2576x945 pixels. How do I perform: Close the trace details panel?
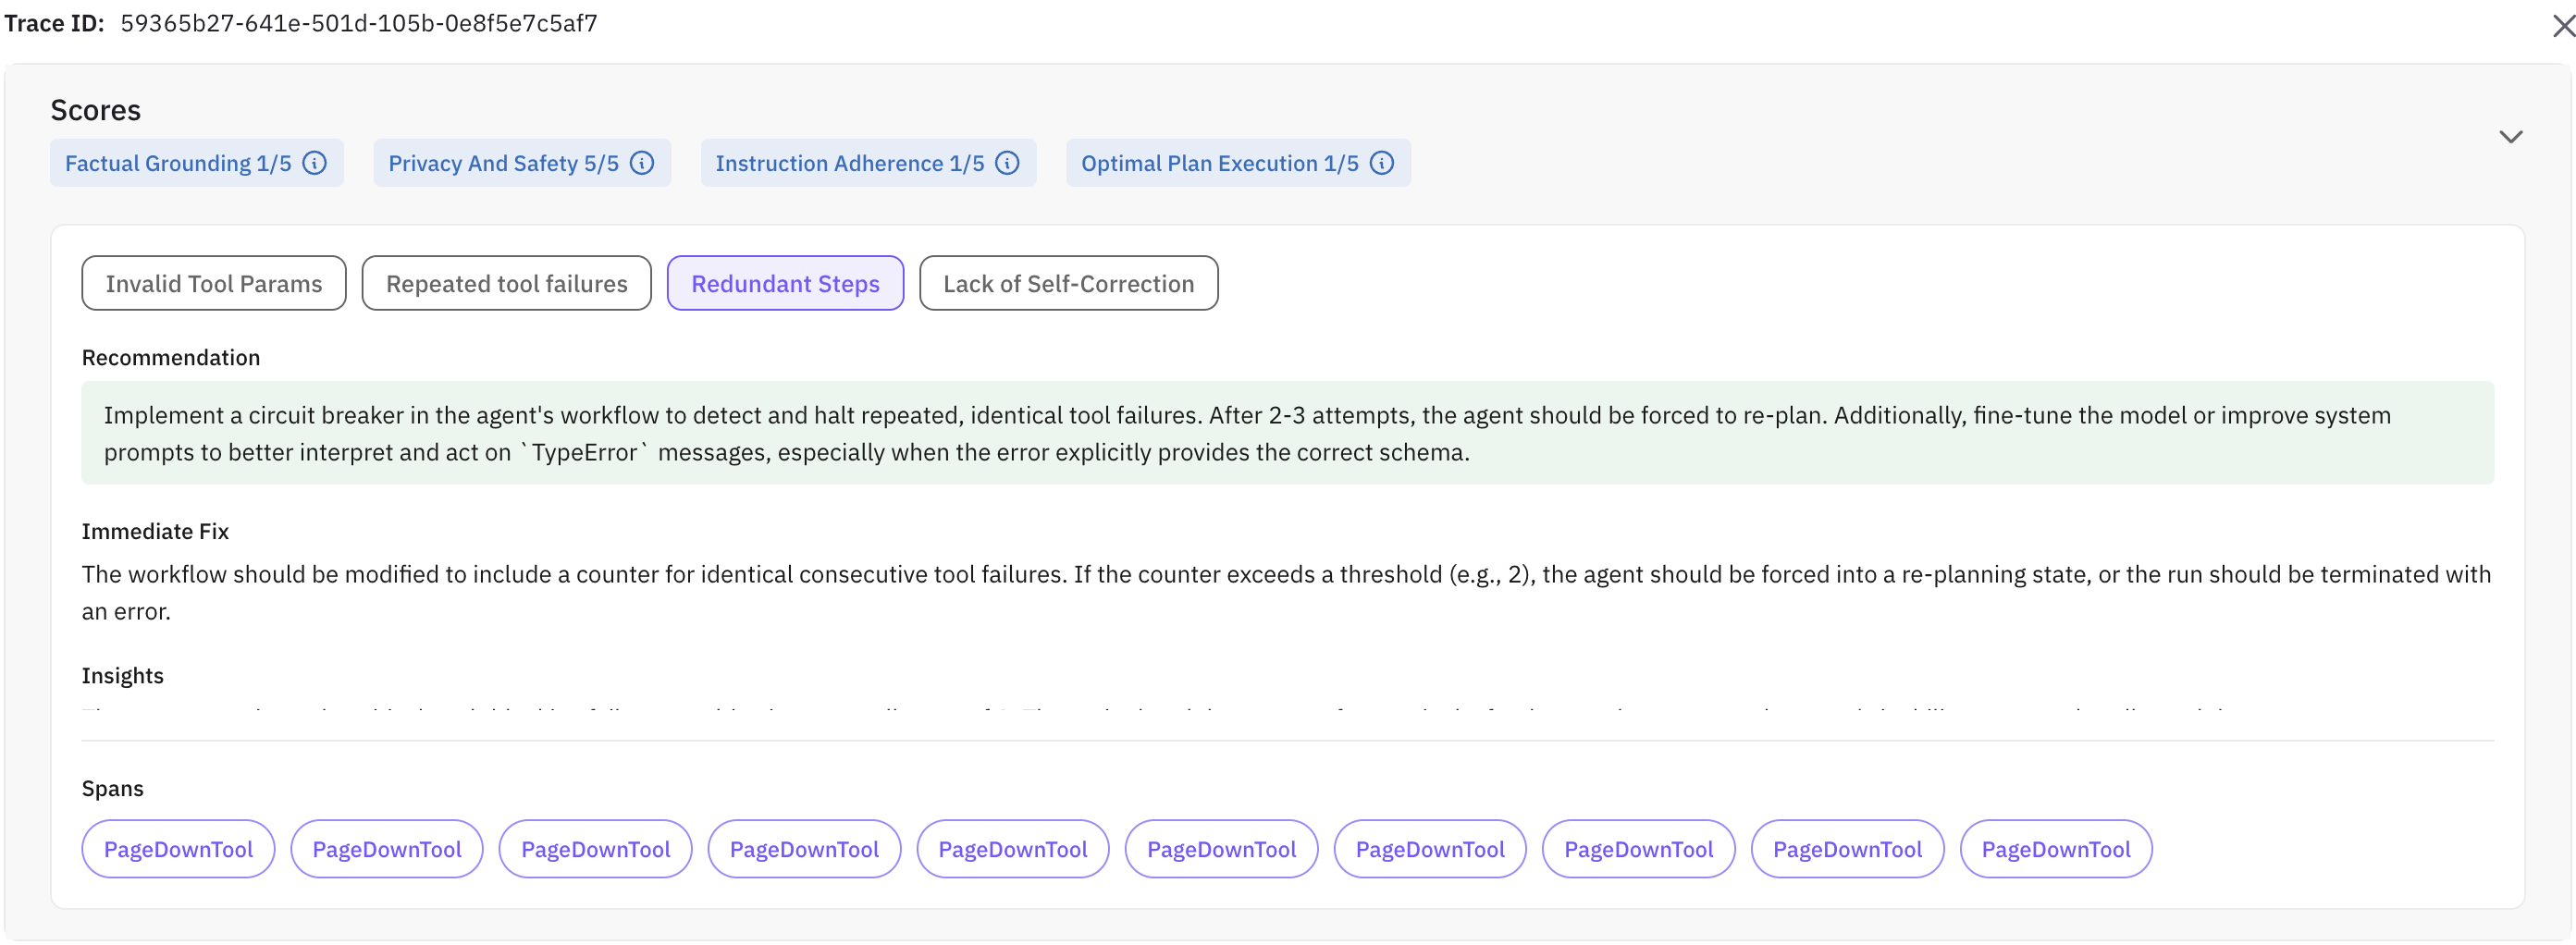point(2563,25)
